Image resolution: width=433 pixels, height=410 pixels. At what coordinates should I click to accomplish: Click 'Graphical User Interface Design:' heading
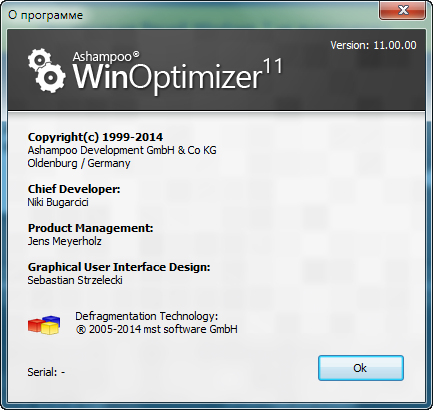[119, 267]
